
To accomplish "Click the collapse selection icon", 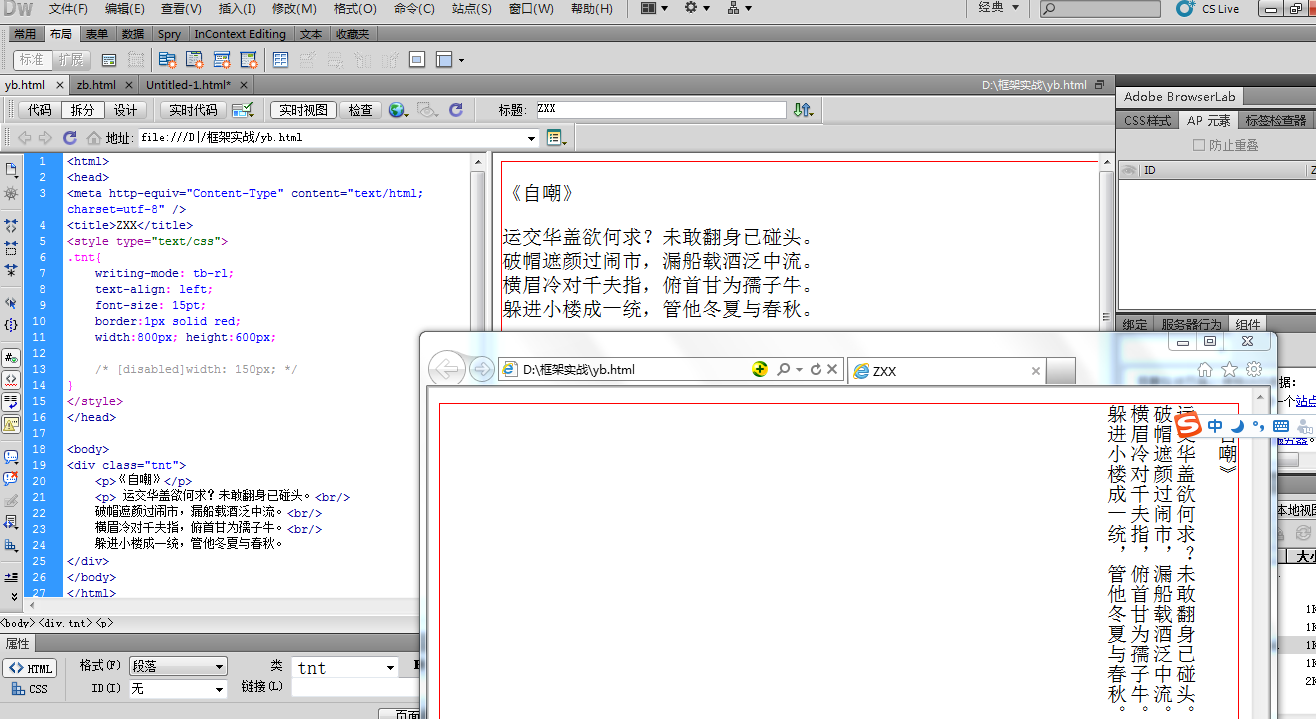I will (11, 247).
